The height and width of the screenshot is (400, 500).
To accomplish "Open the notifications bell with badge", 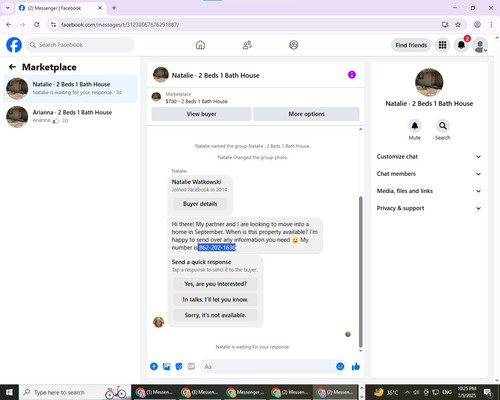I will click(x=461, y=45).
